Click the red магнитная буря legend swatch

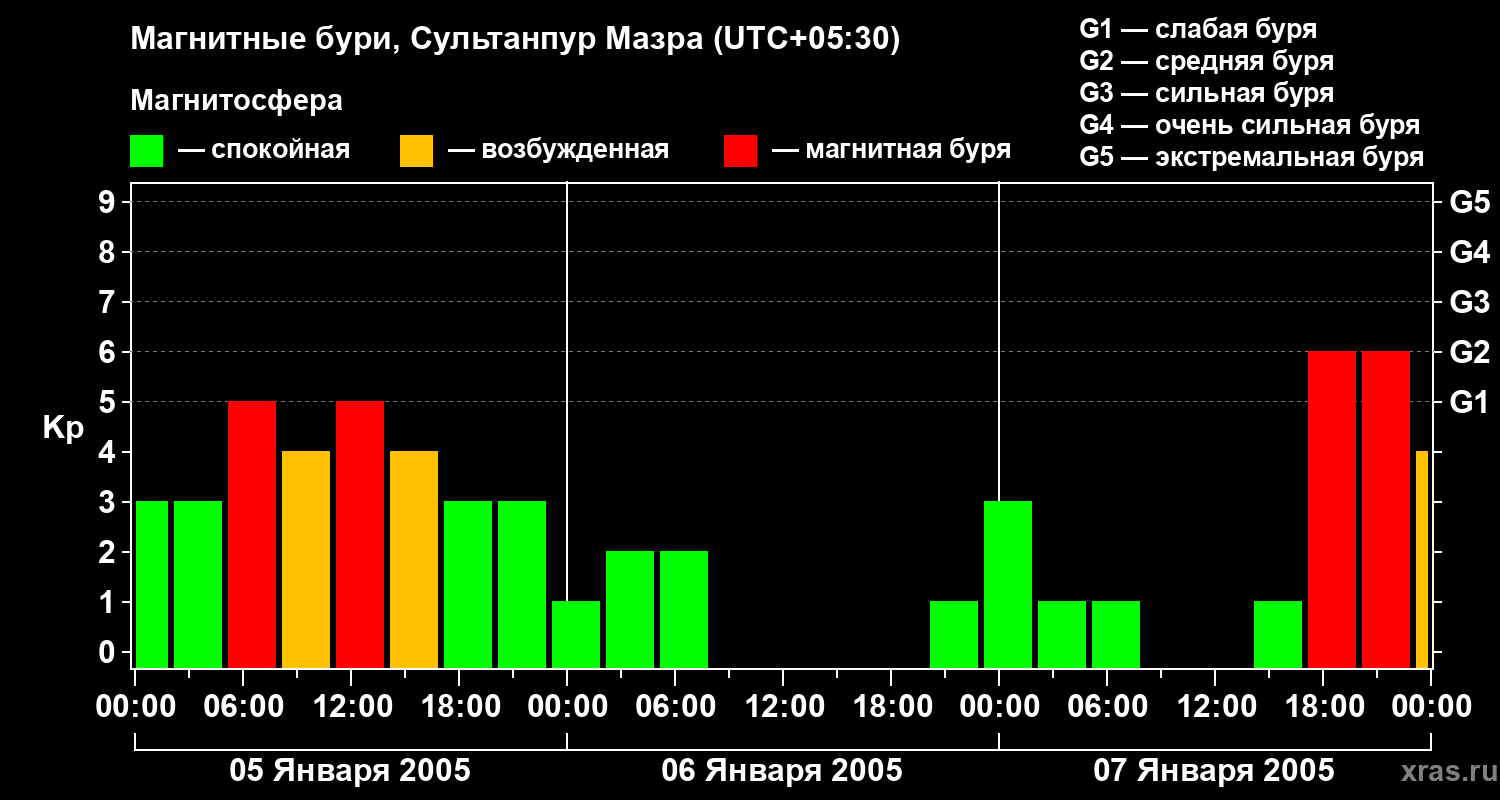tap(741, 151)
